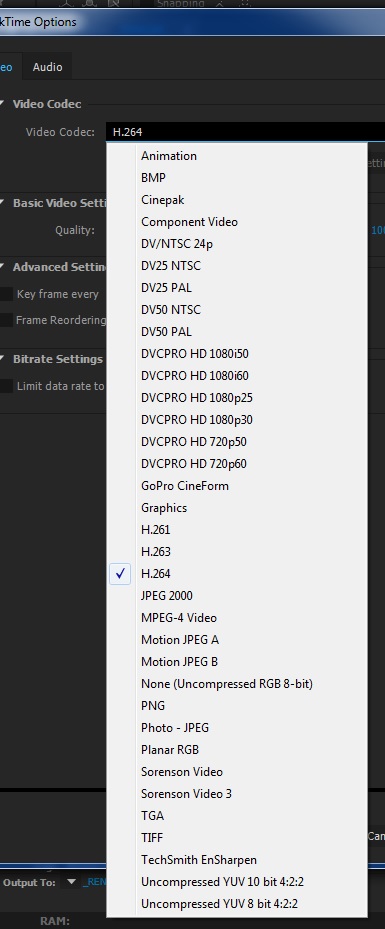Screen dimensions: 385x929
Task: Select H.264 checkmark entry in codec list
Action: coord(237,574)
